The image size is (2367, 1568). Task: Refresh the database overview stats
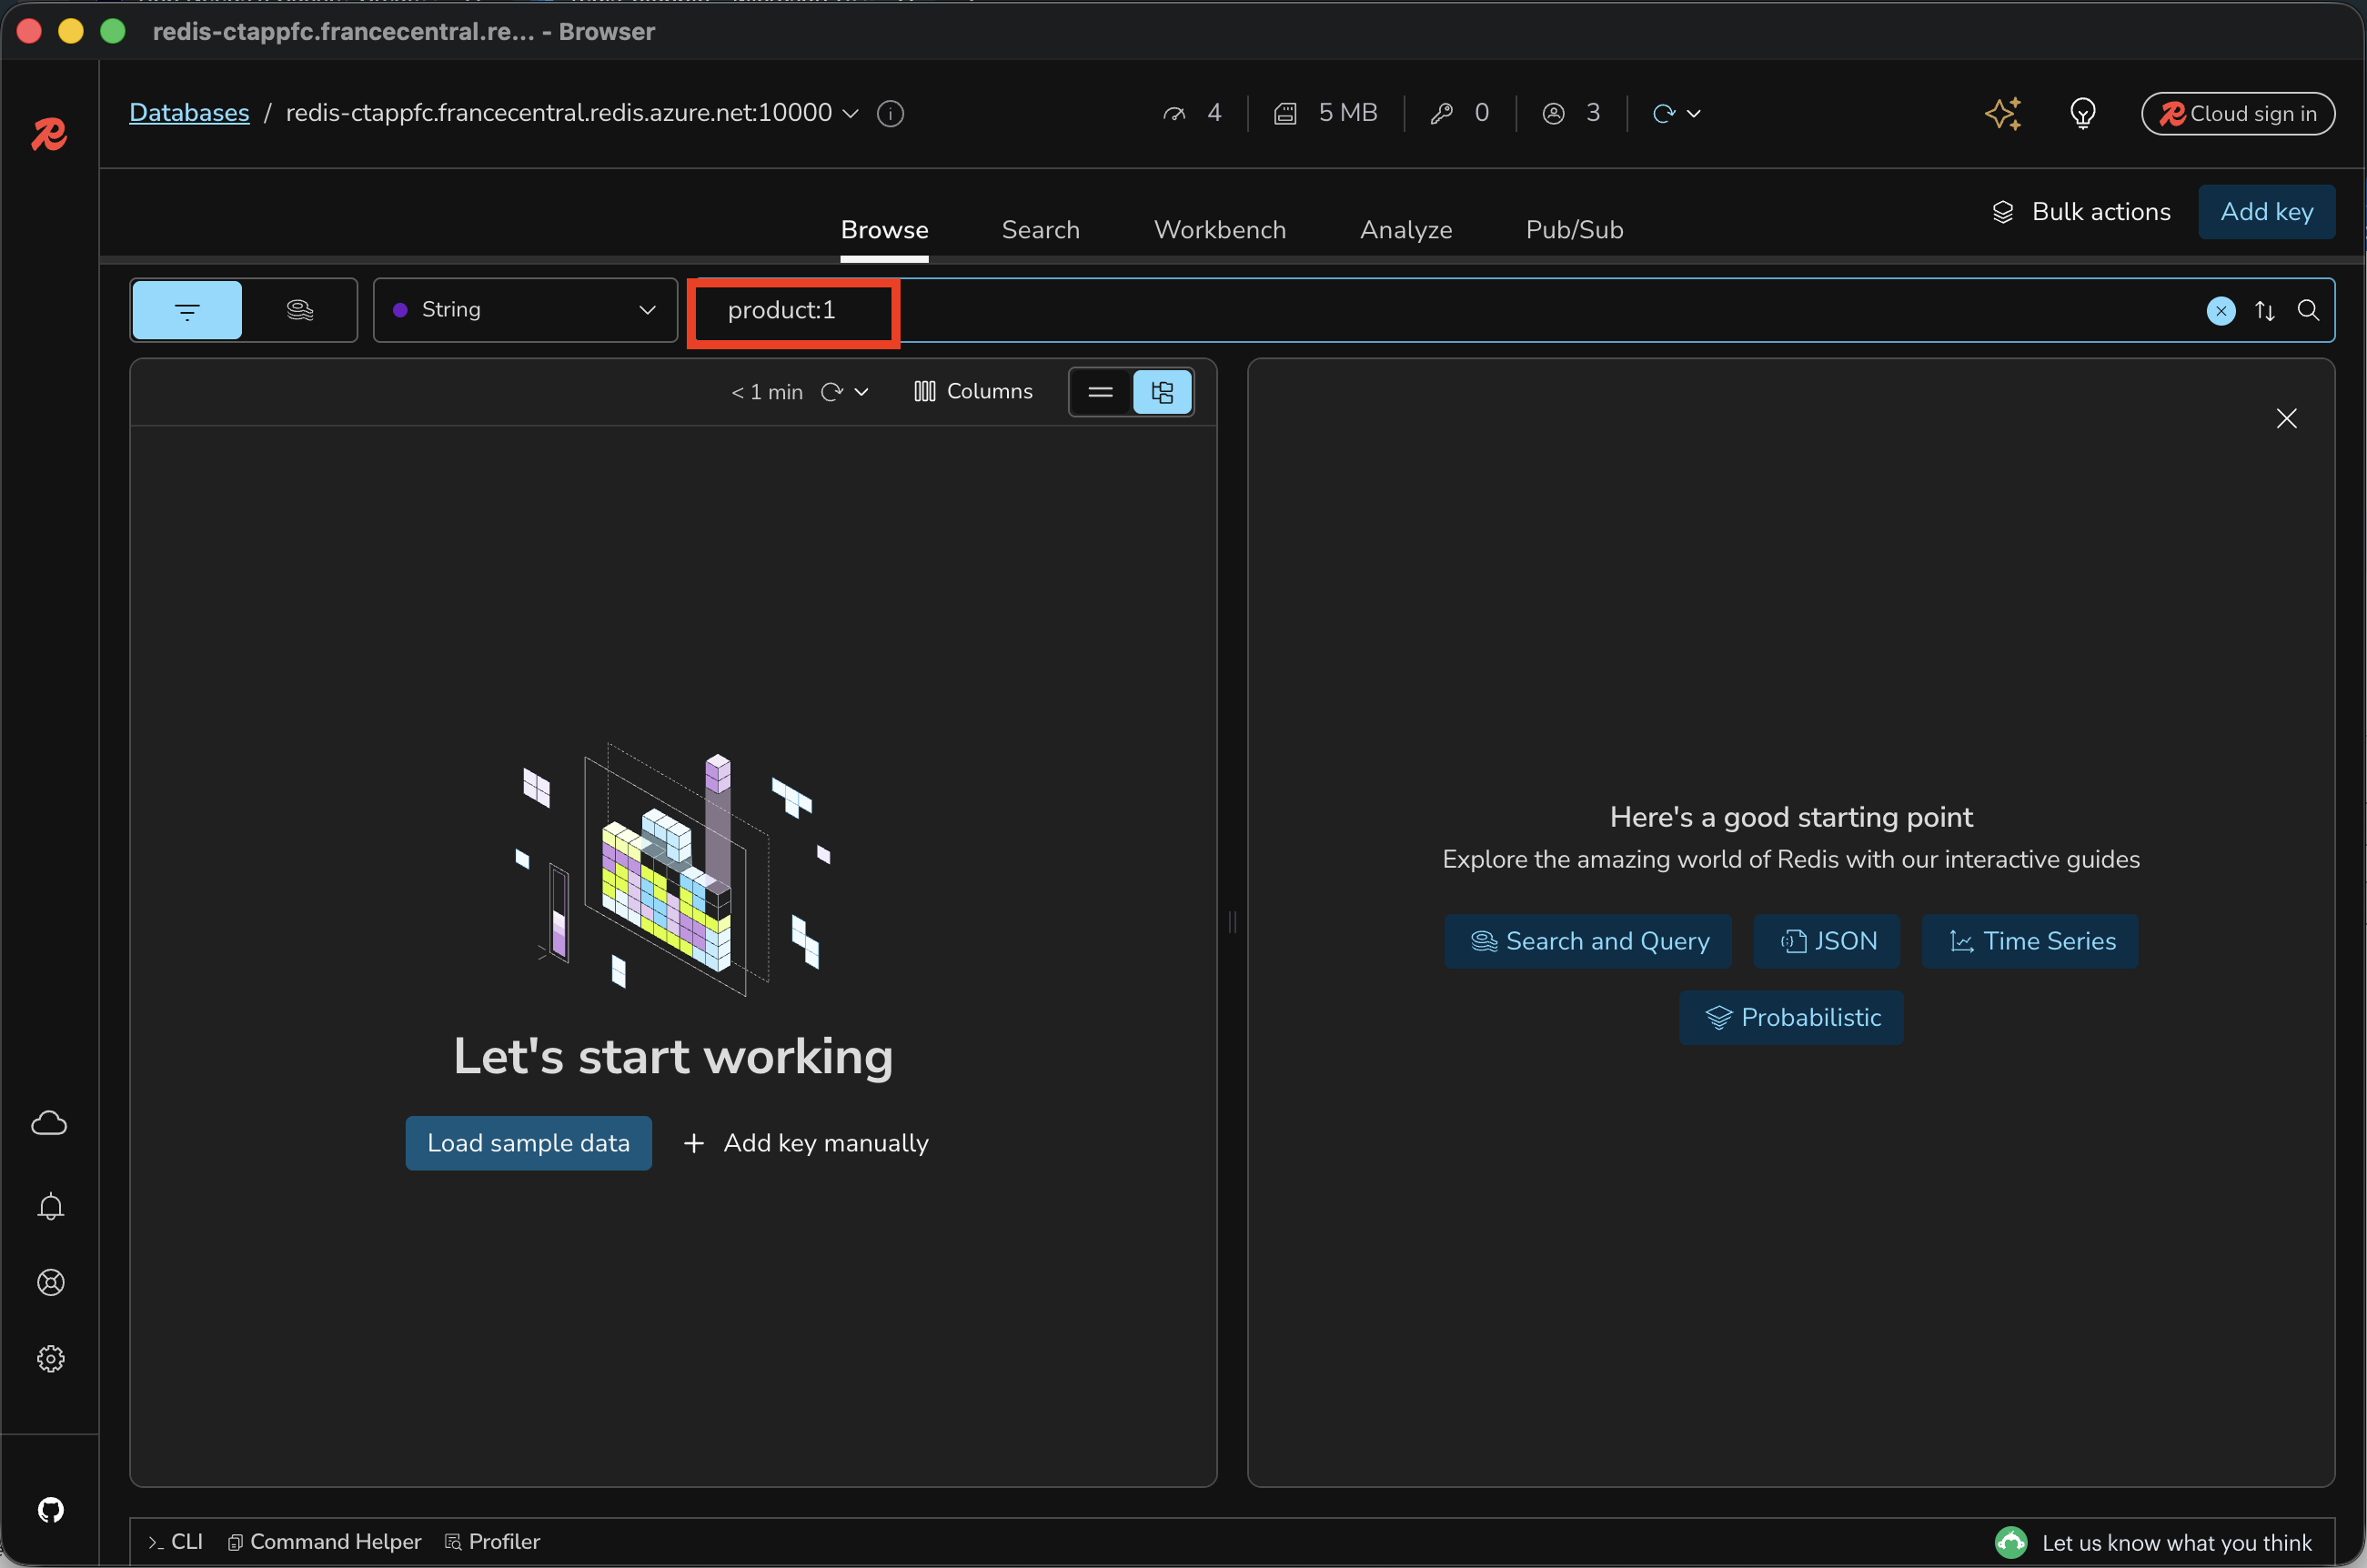(1663, 114)
